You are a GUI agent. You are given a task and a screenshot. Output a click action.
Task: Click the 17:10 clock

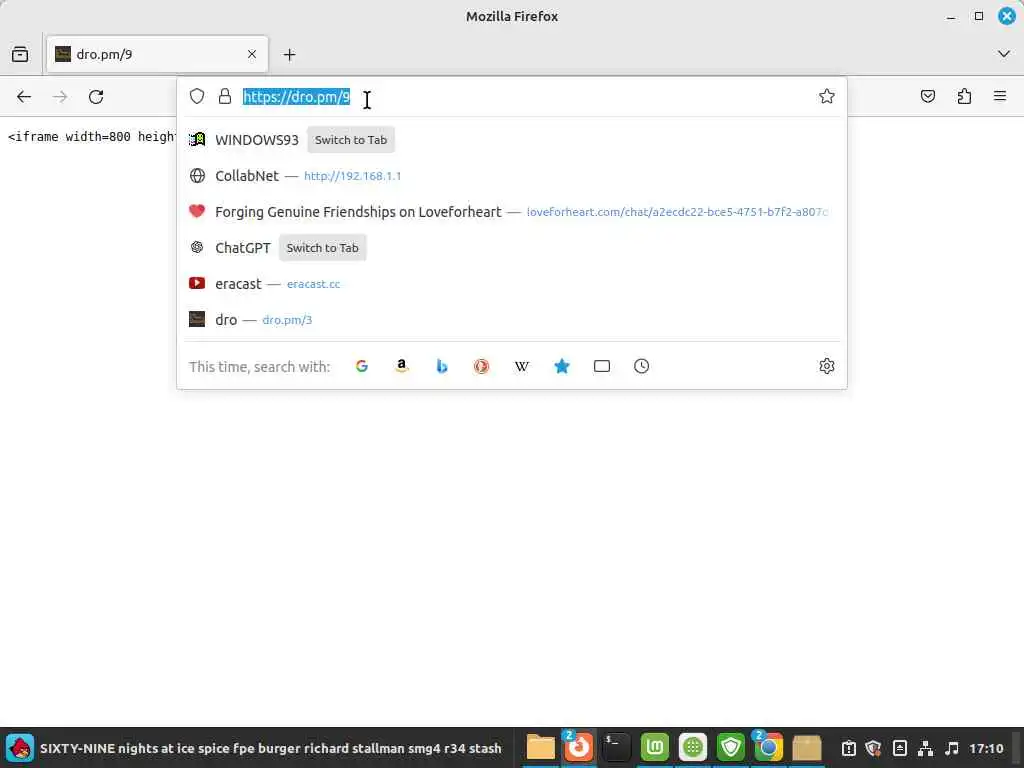(986, 748)
